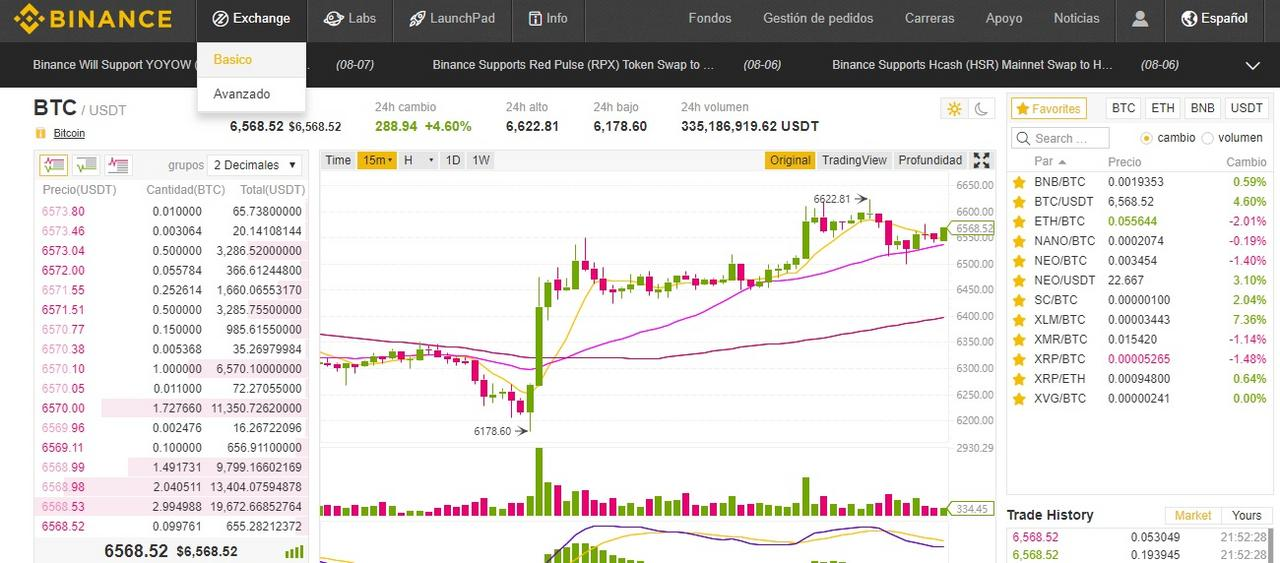This screenshot has height=563, width=1280.
Task: Choose Avanzado from Exchange menu
Action: [241, 94]
